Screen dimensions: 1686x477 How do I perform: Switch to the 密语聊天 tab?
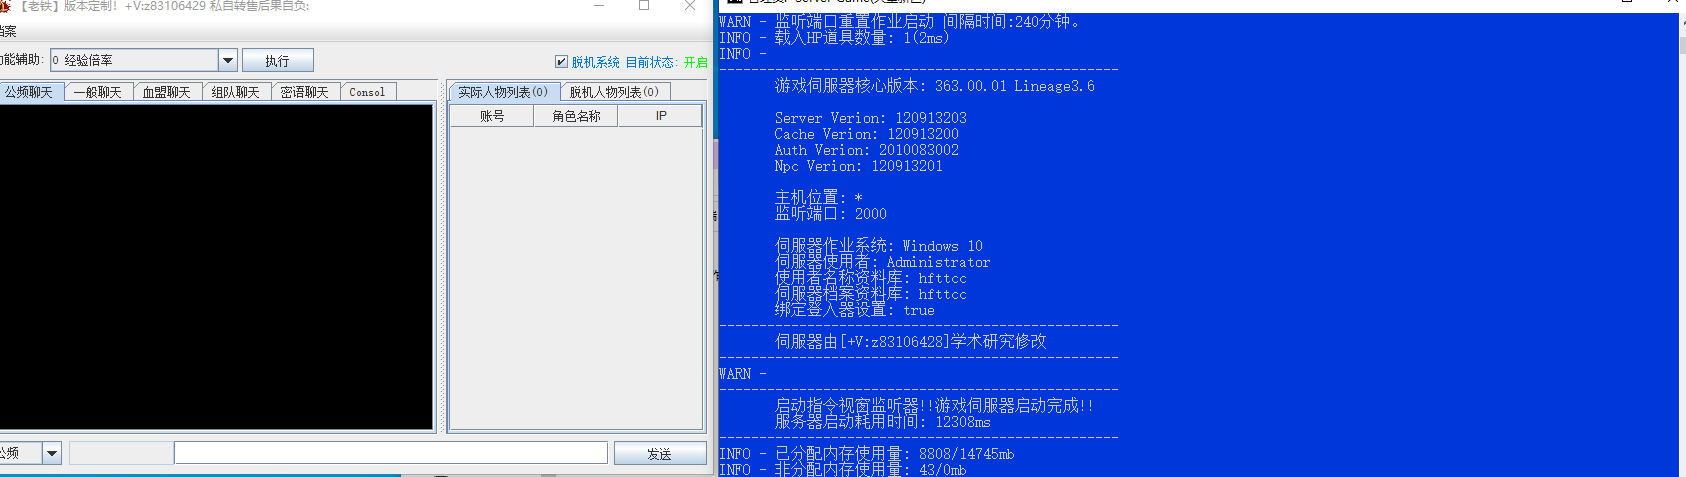(305, 92)
